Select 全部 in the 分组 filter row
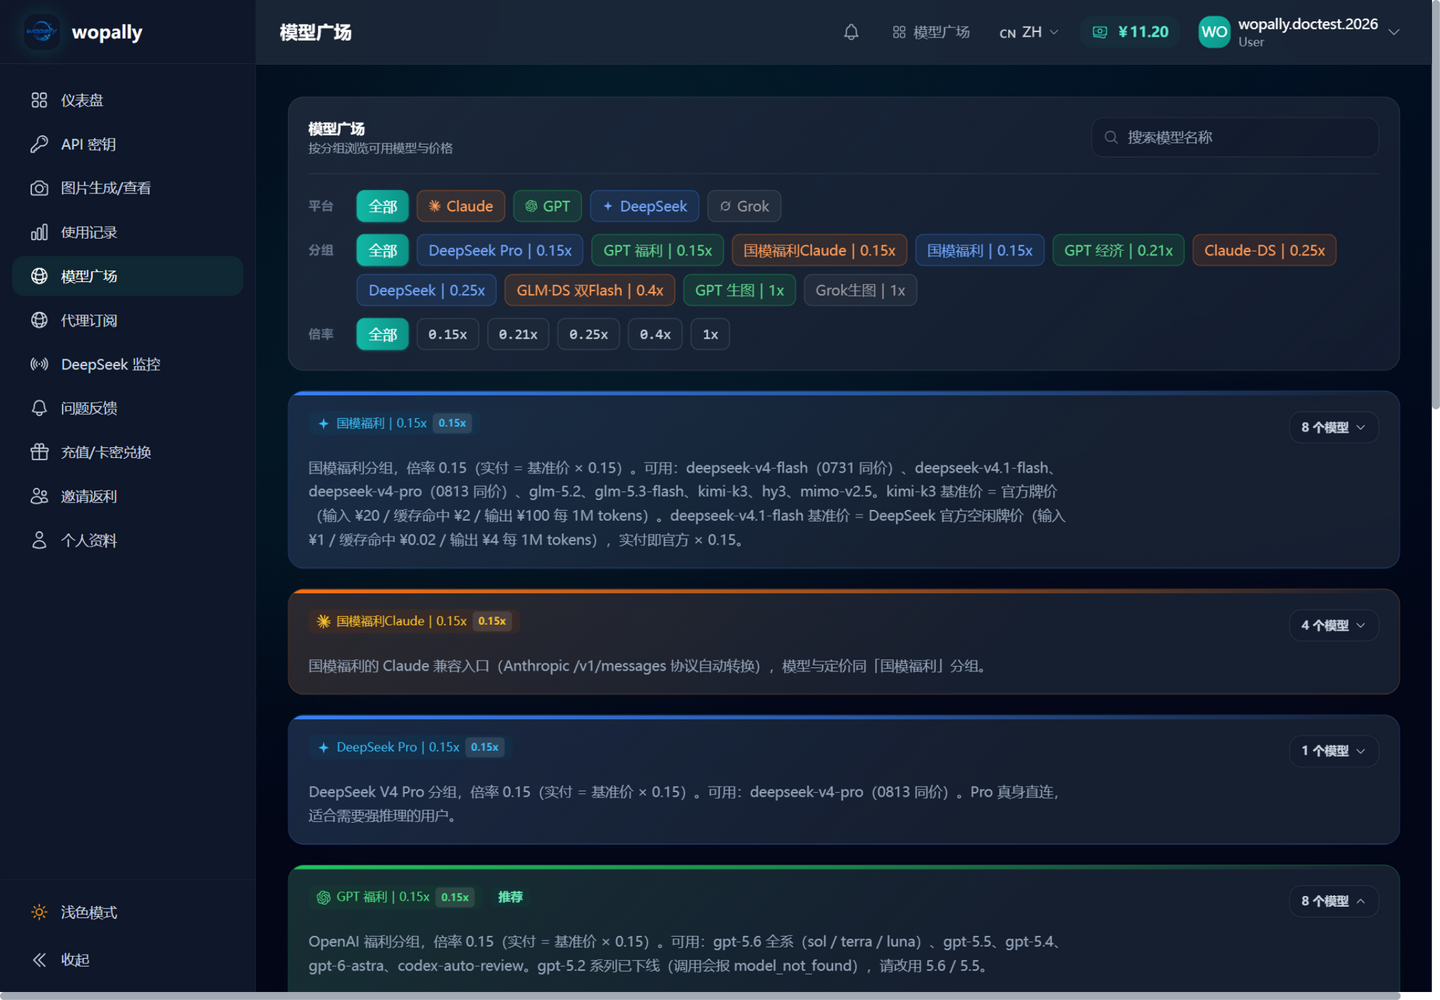1440x1000 pixels. (383, 250)
